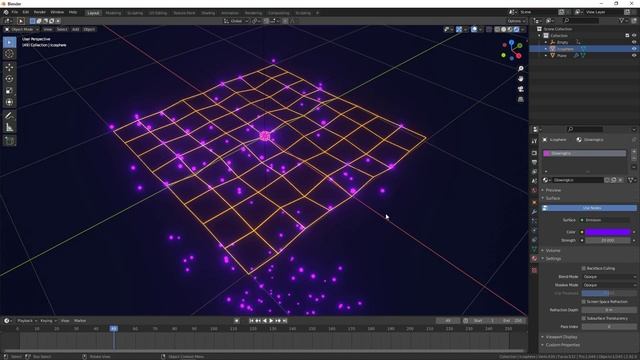Select the 3D Cursor tool
Viewport: 640px width, 360px height.
(x=9, y=54)
